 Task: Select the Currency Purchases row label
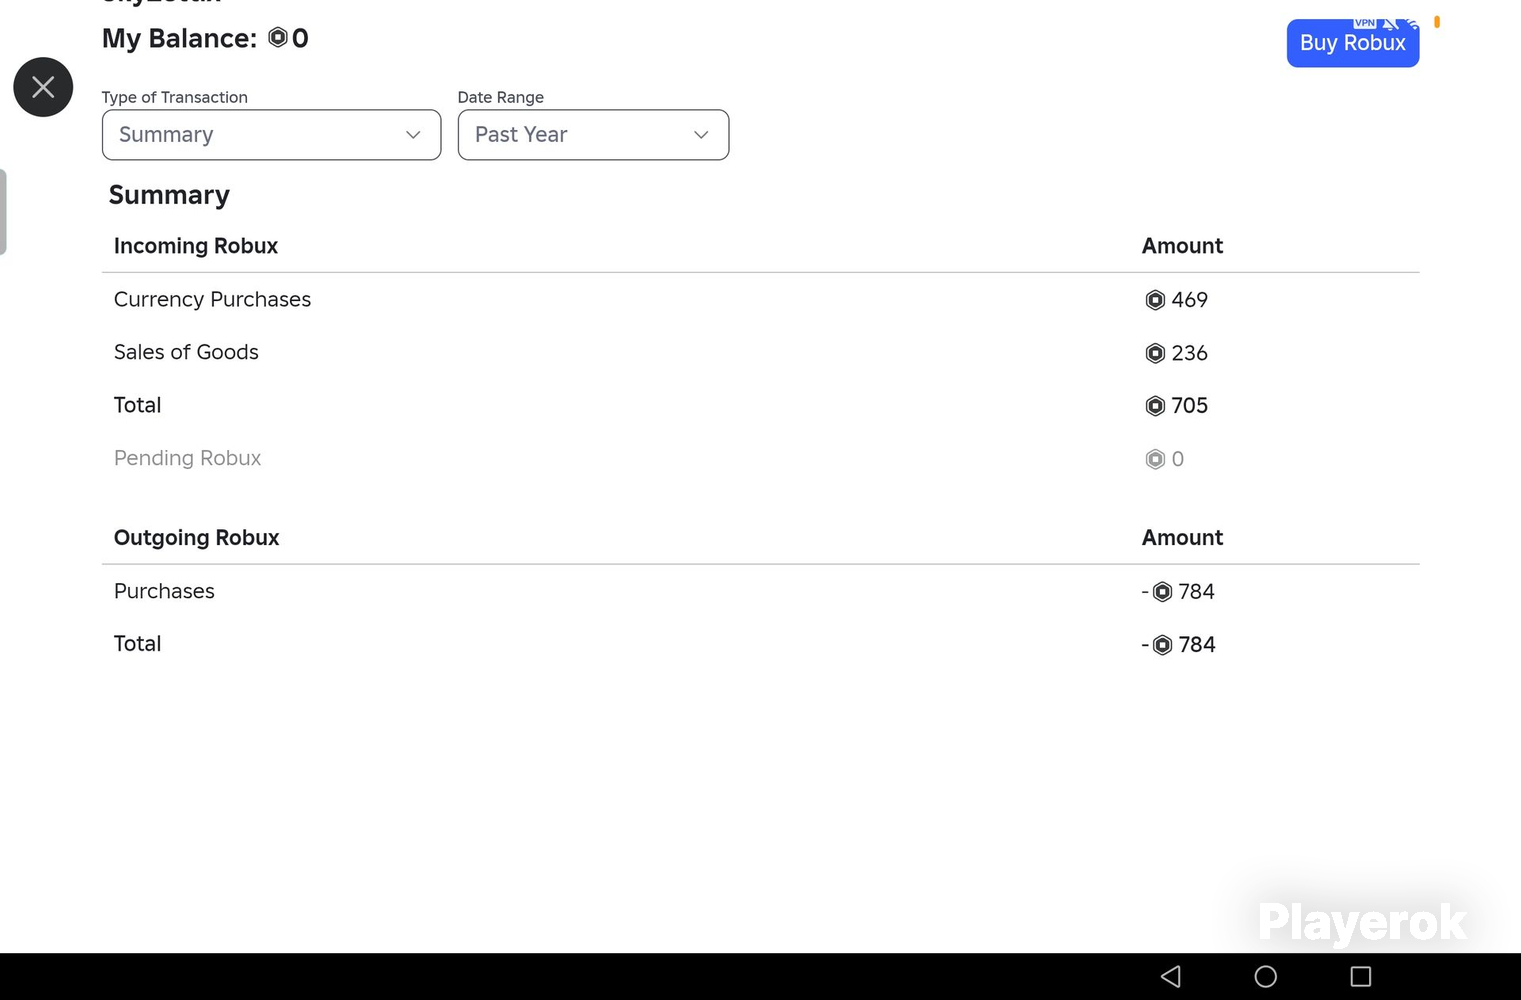point(212,300)
